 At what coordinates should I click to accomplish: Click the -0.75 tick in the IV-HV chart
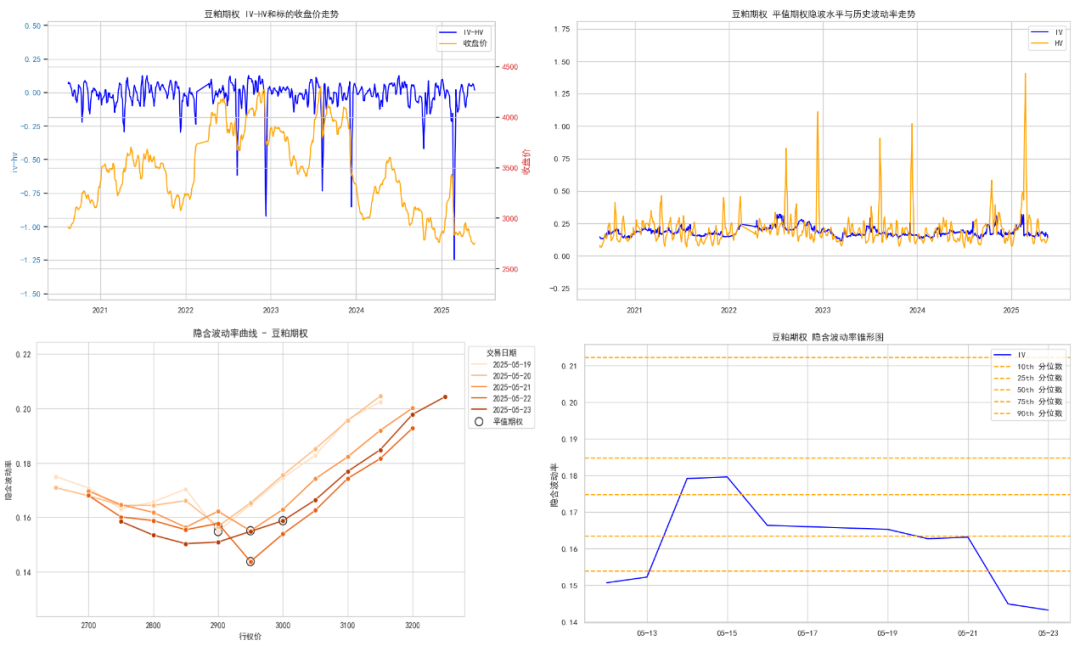(x=30, y=194)
